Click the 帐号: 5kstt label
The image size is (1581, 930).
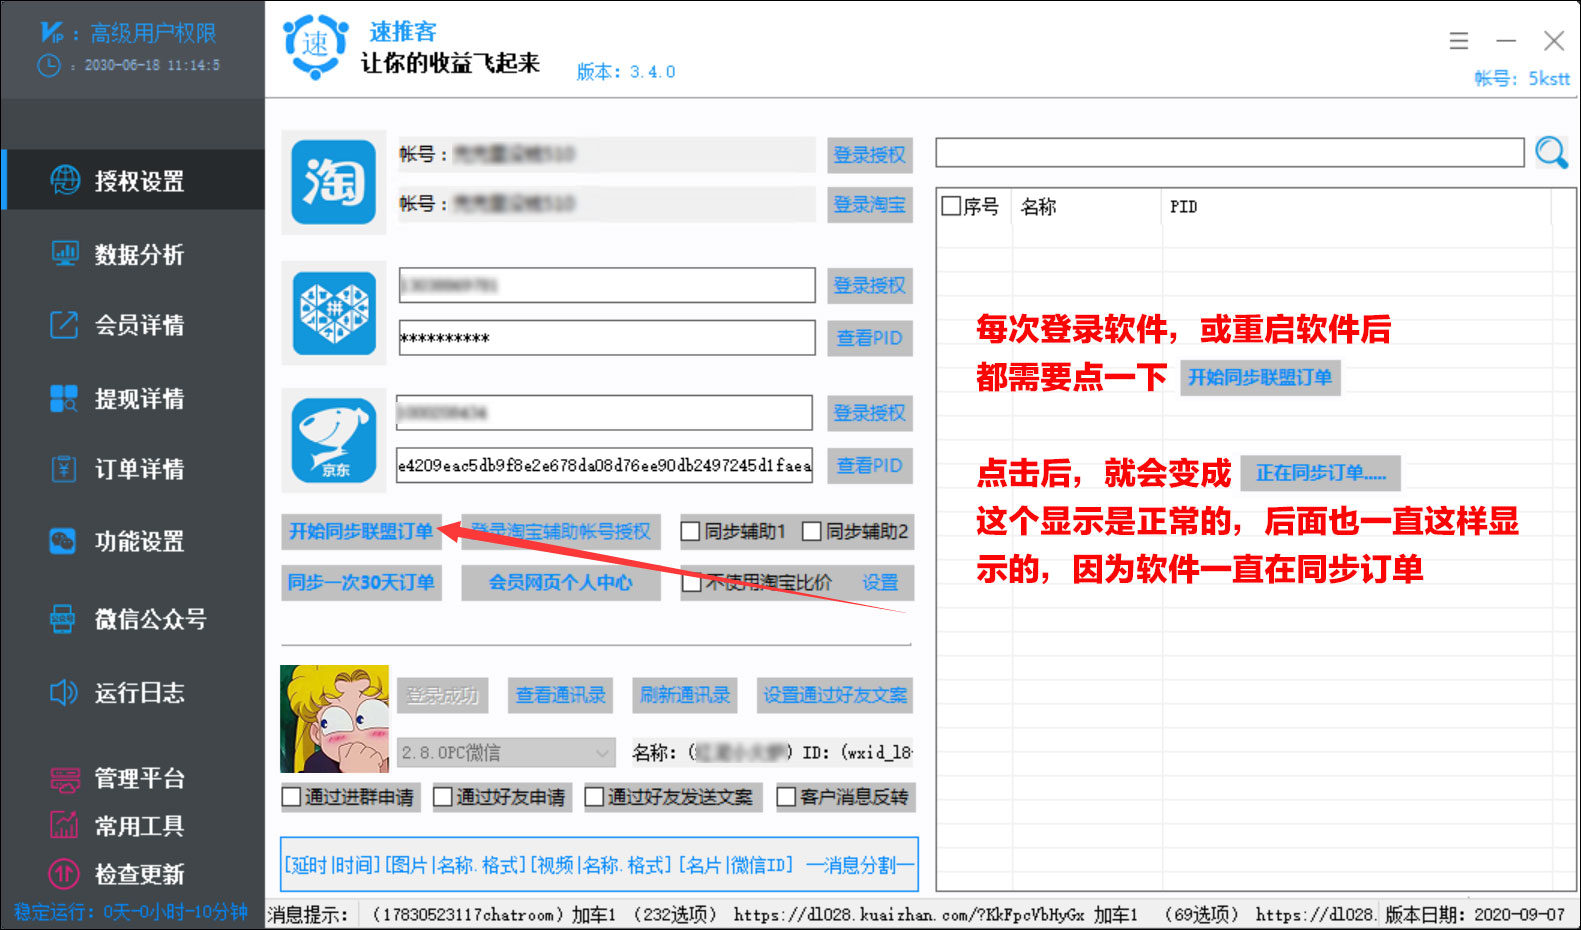click(x=1522, y=78)
